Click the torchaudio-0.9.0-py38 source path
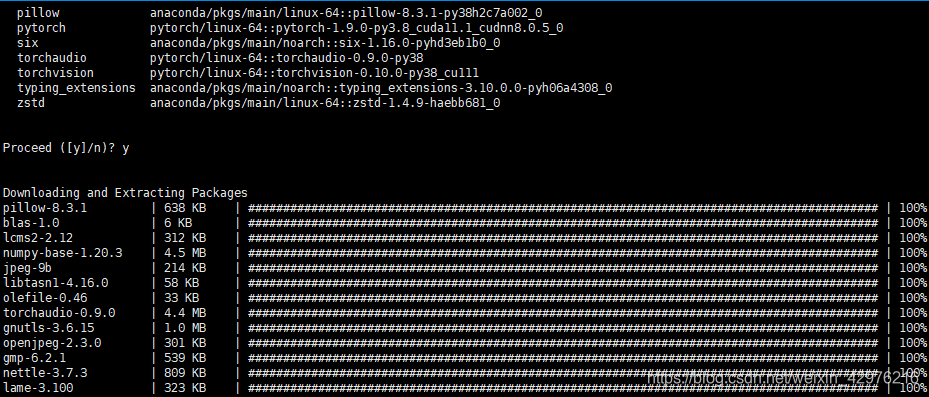This screenshot has width=929, height=397. 287,57
